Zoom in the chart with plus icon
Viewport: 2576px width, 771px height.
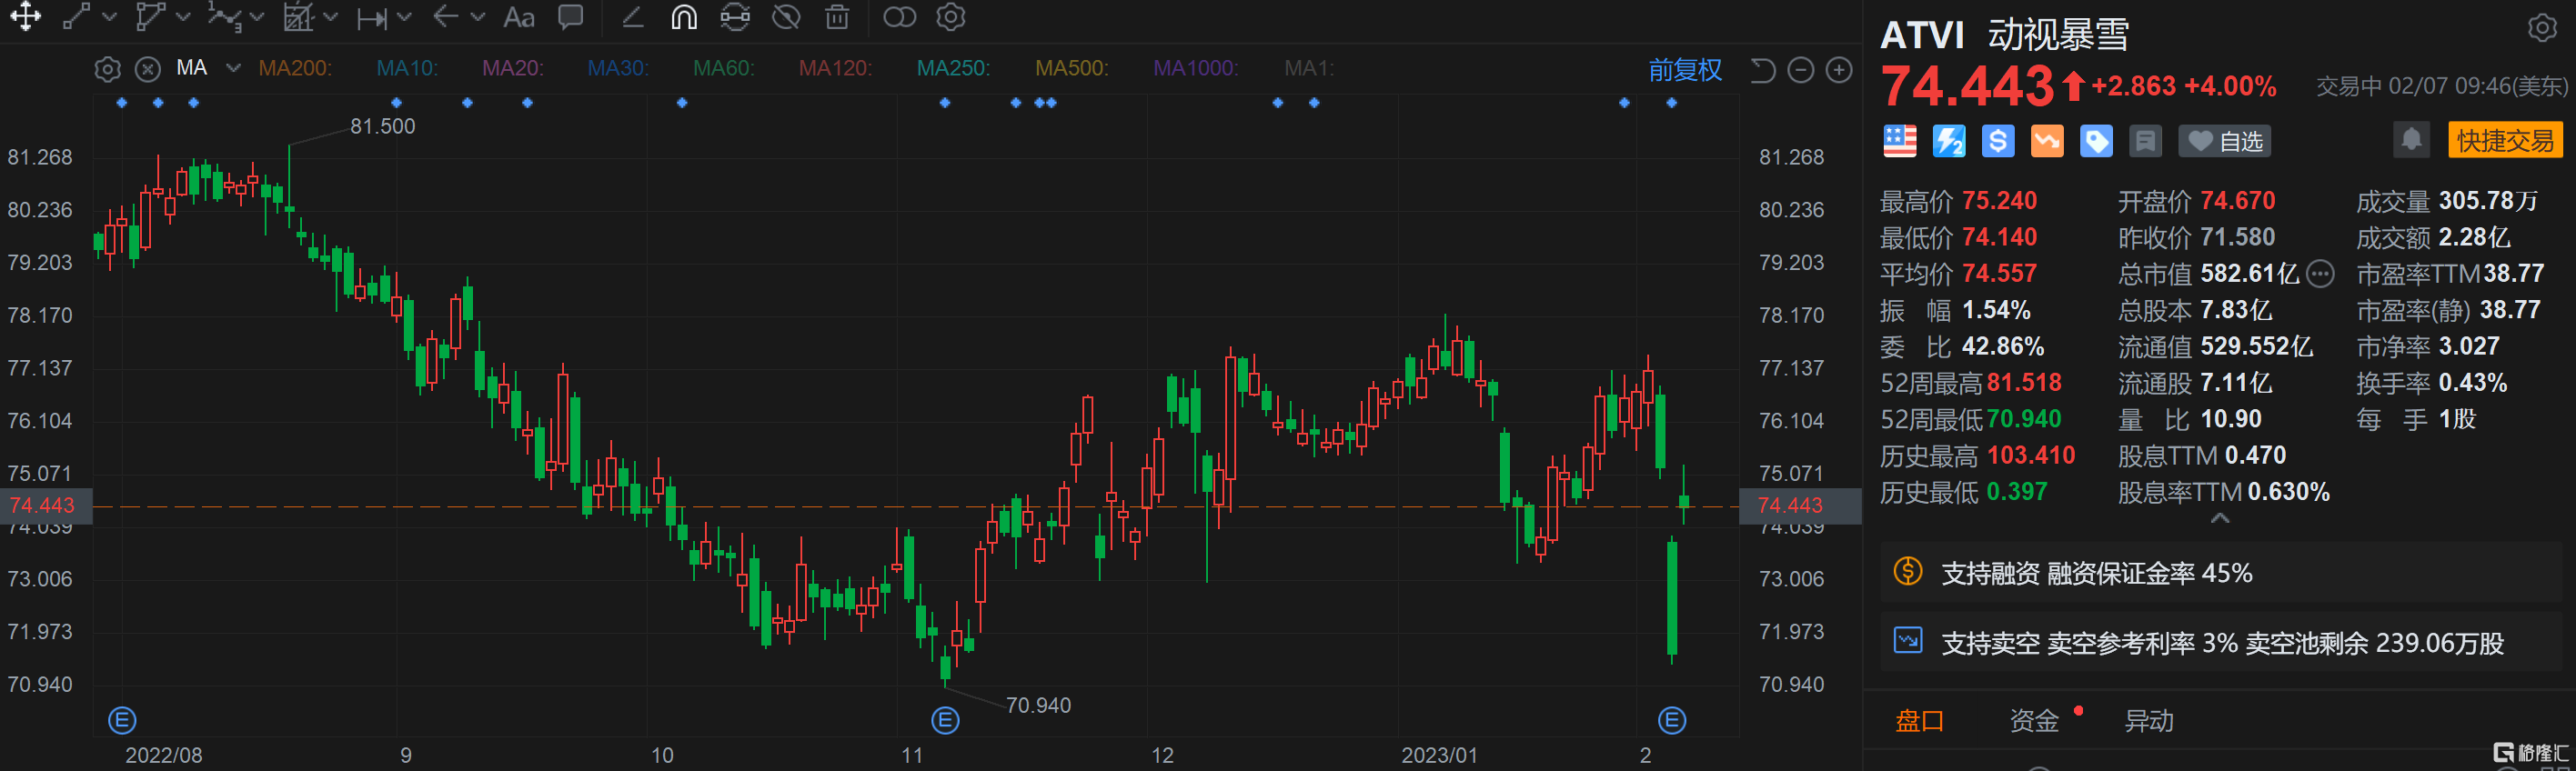point(1839,70)
